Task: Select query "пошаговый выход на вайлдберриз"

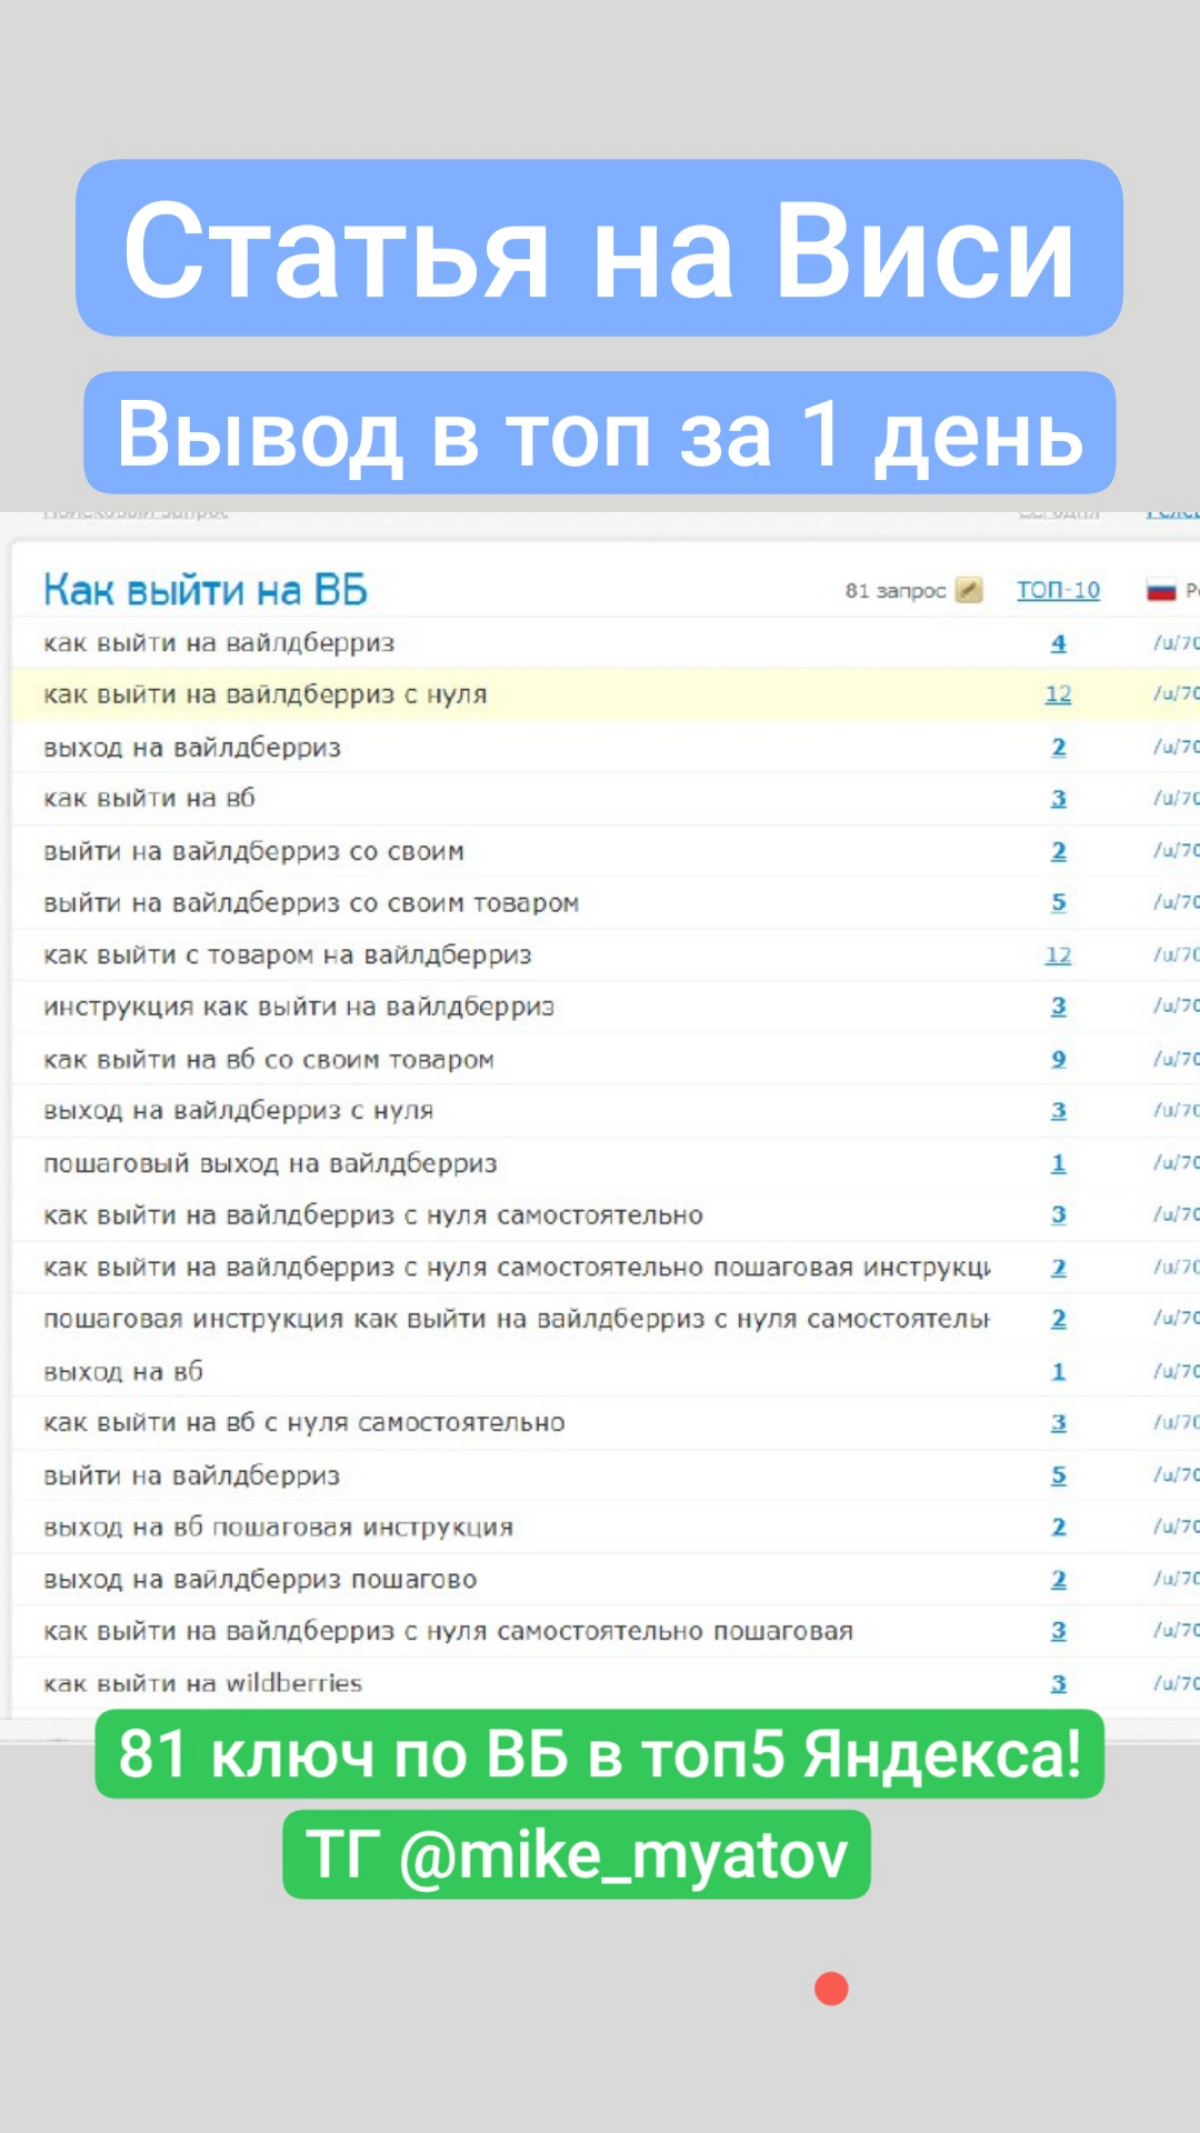Action: point(270,1163)
